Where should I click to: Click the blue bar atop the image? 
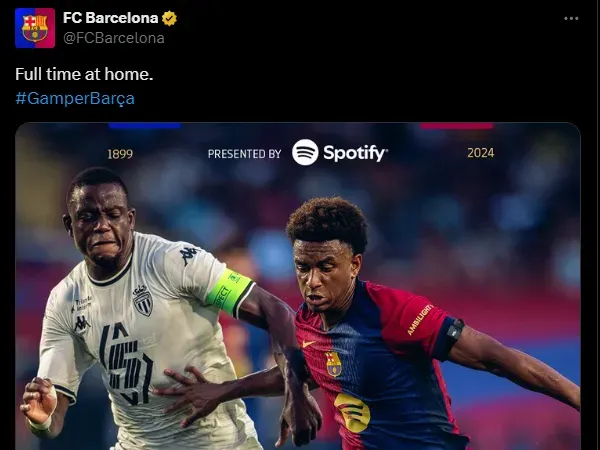point(144,125)
